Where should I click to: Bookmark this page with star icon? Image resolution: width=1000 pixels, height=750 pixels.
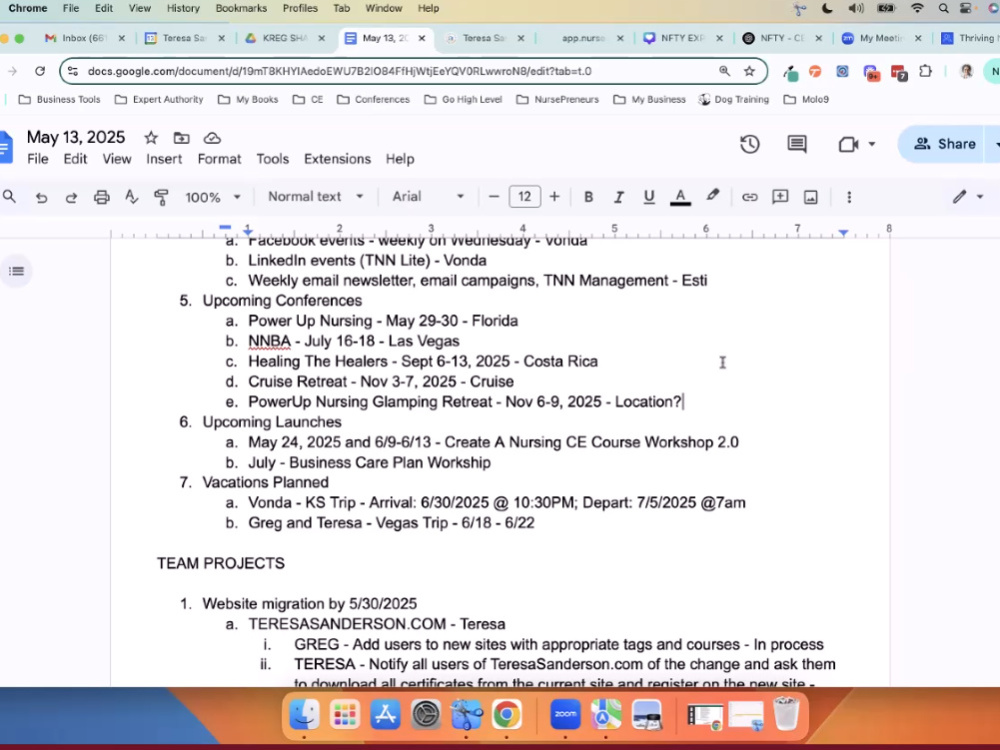click(x=749, y=71)
